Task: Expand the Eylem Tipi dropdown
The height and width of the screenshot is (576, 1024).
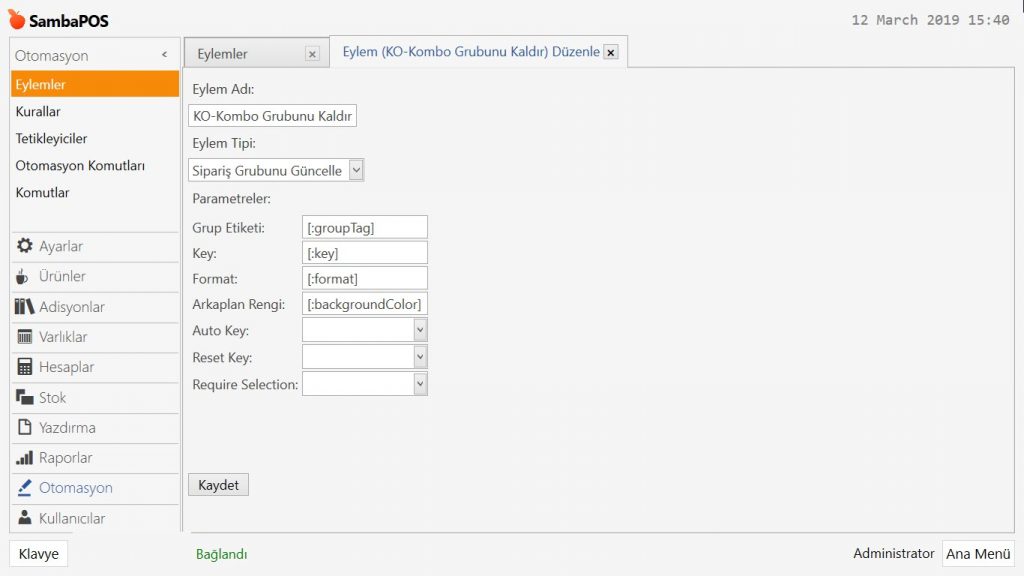Action: [356, 171]
